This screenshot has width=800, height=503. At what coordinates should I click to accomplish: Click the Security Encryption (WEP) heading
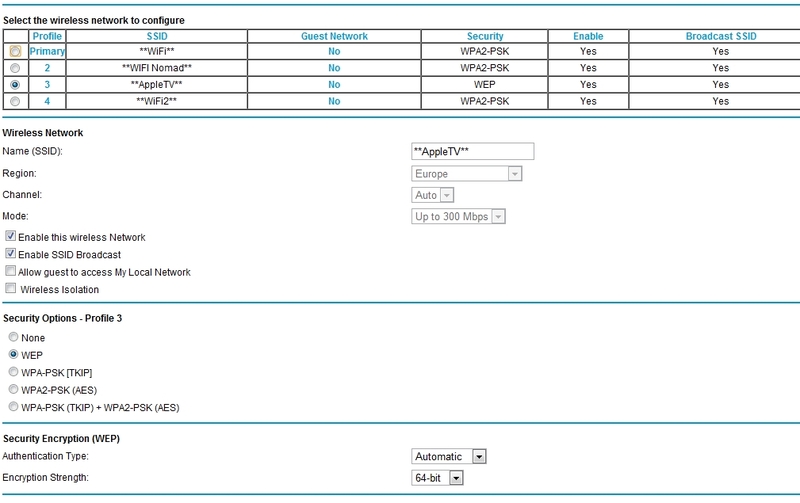[61, 439]
